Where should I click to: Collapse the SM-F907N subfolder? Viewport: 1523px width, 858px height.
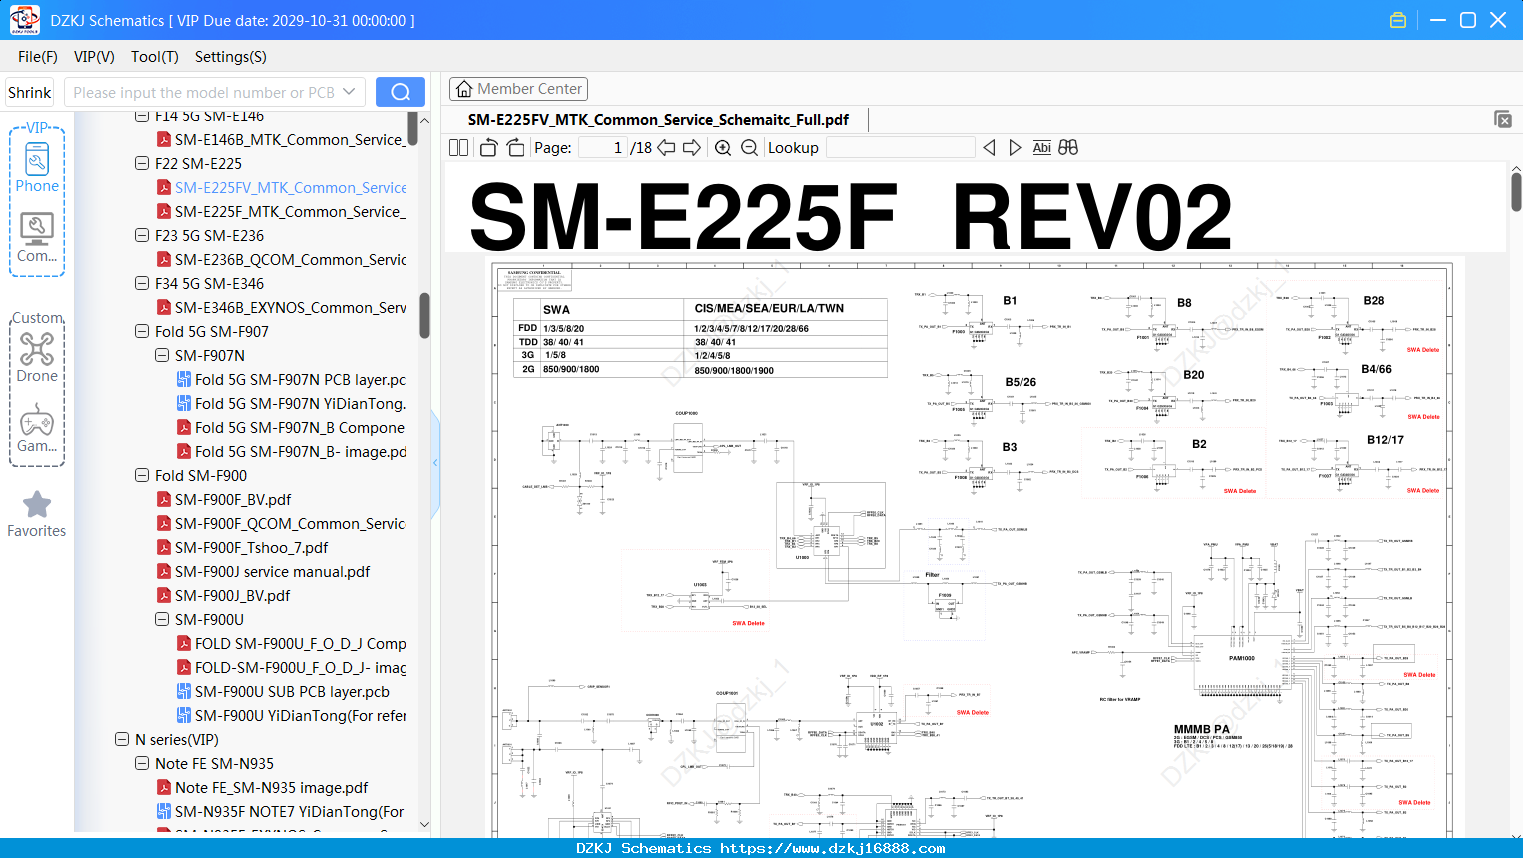point(162,356)
